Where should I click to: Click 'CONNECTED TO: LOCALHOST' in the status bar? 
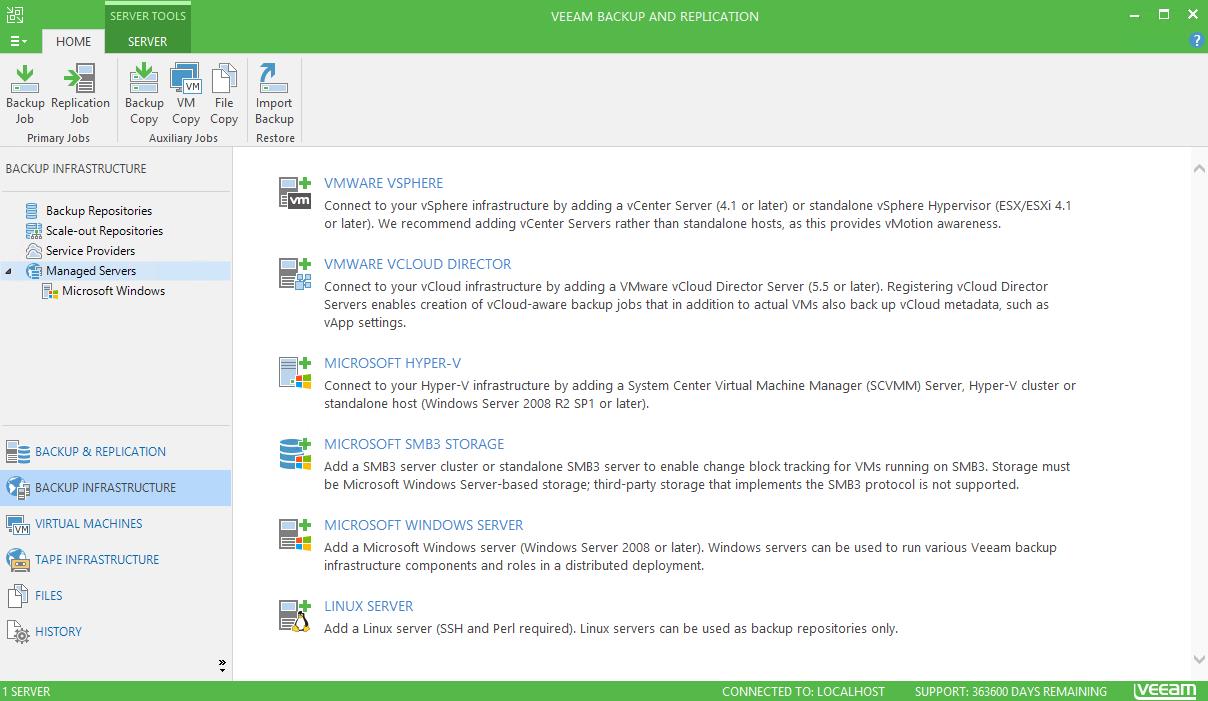(803, 692)
